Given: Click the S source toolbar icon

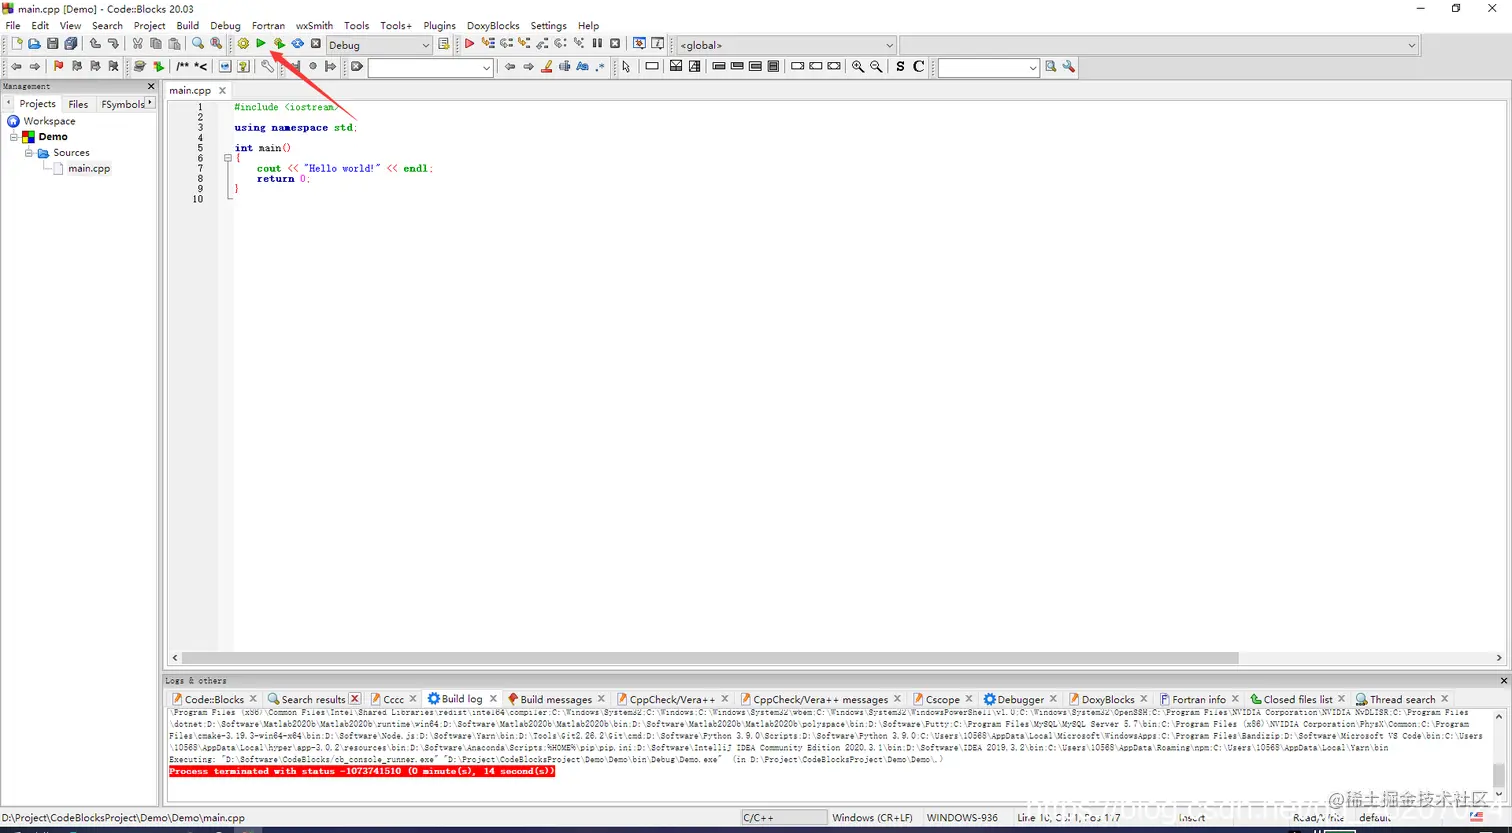Looking at the screenshot, I should point(900,67).
